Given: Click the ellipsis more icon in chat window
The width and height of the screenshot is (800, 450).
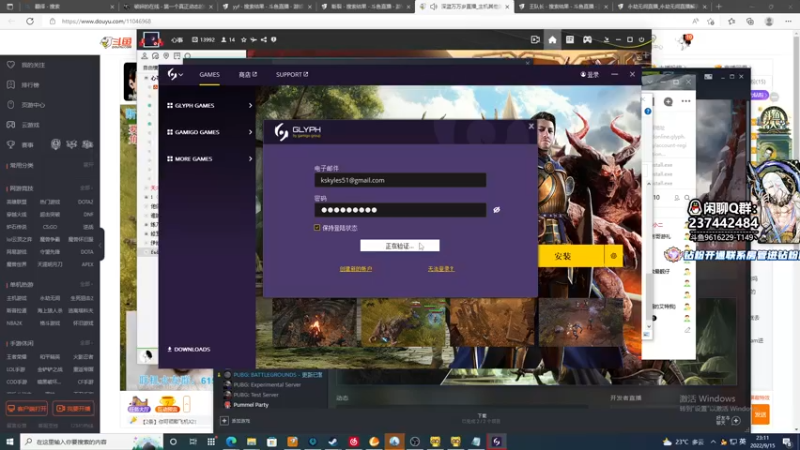Looking at the screenshot, I should pyautogui.click(x=686, y=101).
